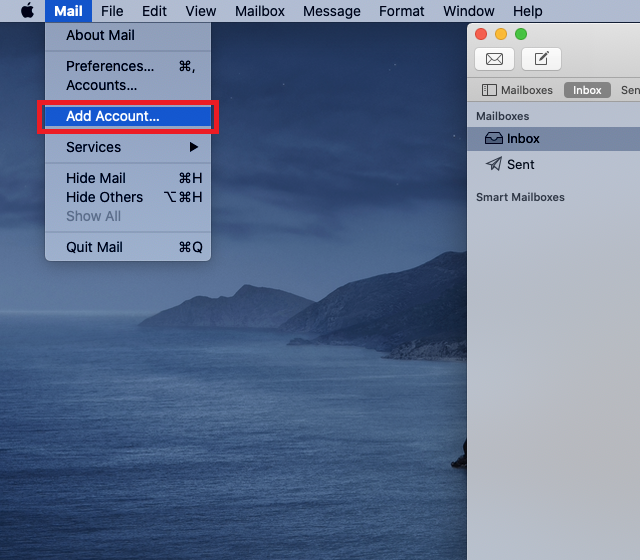Screen dimensions: 640x560
Task: Choose Hide Mail
Action: point(128,178)
